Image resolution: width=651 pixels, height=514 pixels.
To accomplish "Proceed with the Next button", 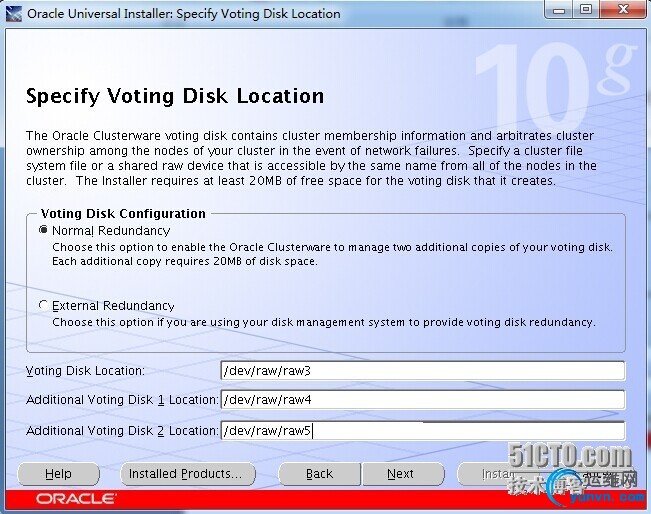I will pyautogui.click(x=403, y=474).
